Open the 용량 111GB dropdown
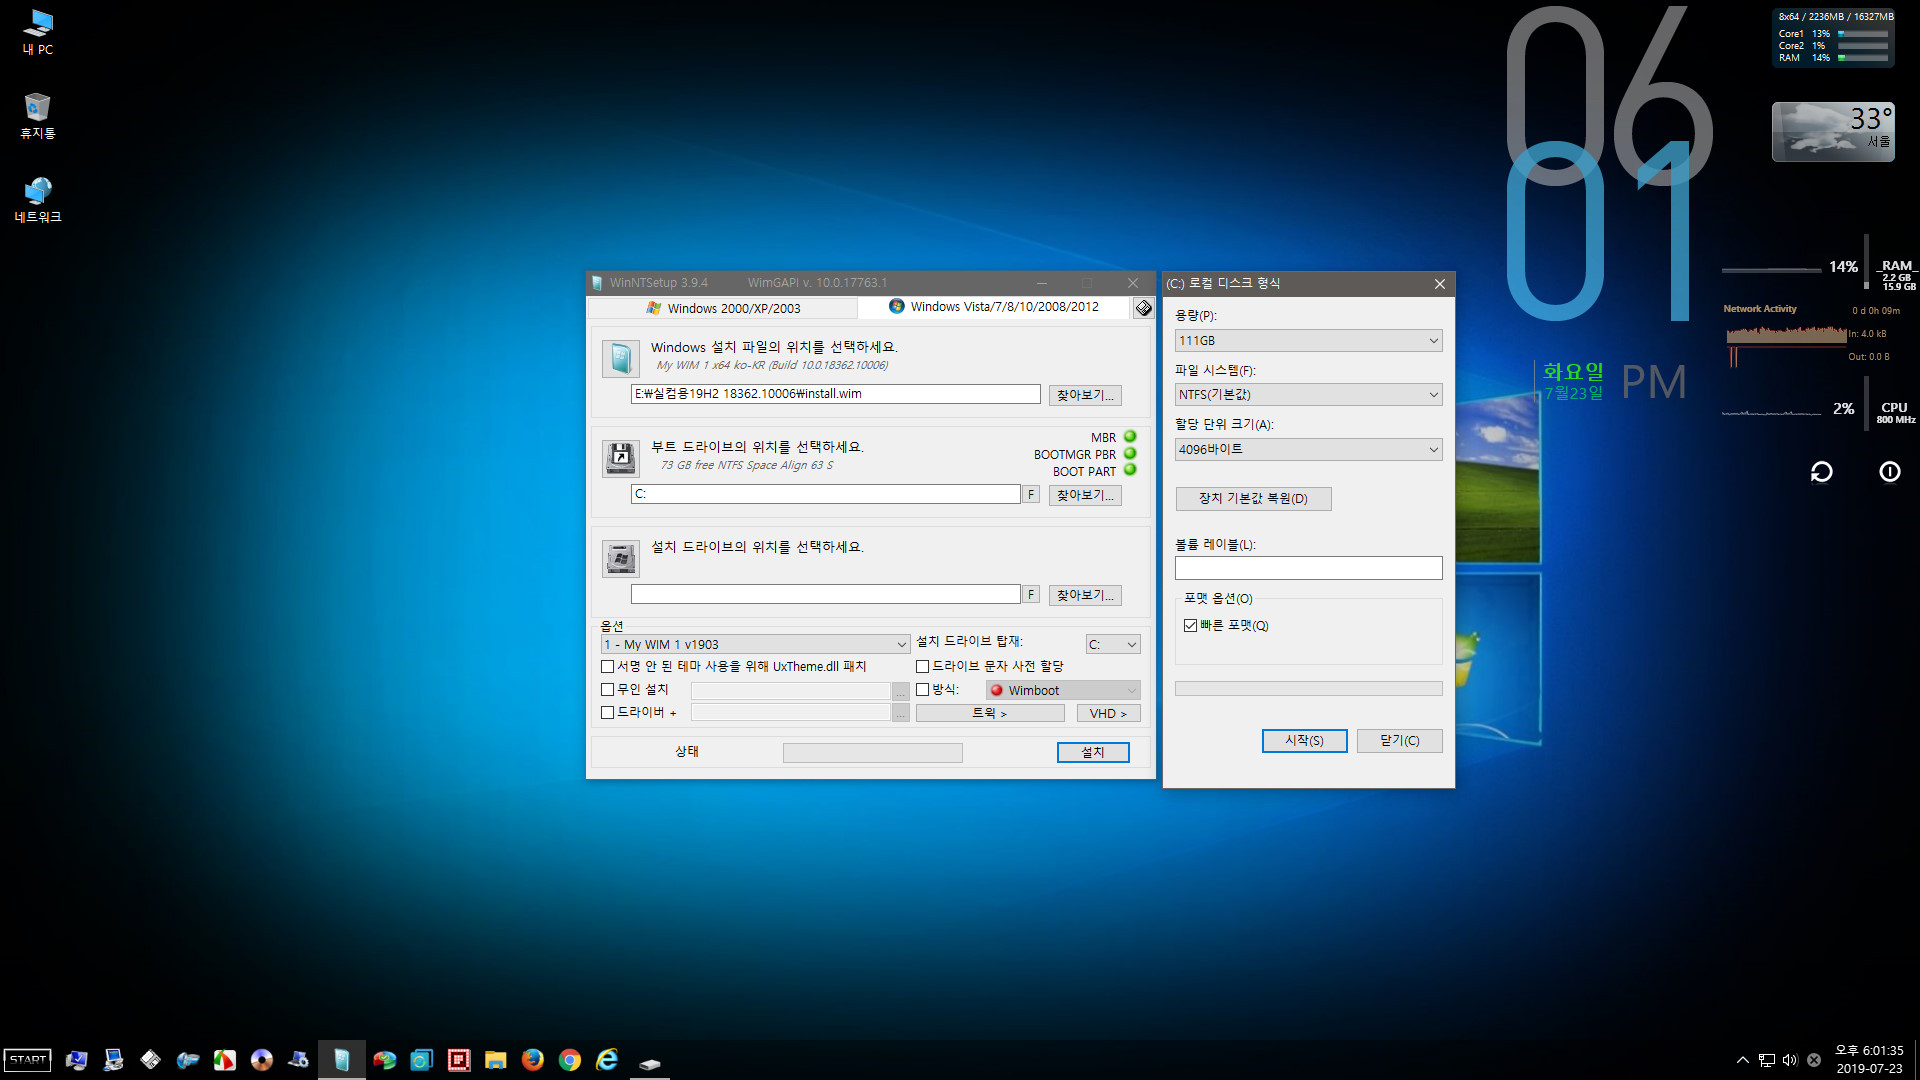Viewport: 1920px width, 1080px height. tap(1308, 340)
